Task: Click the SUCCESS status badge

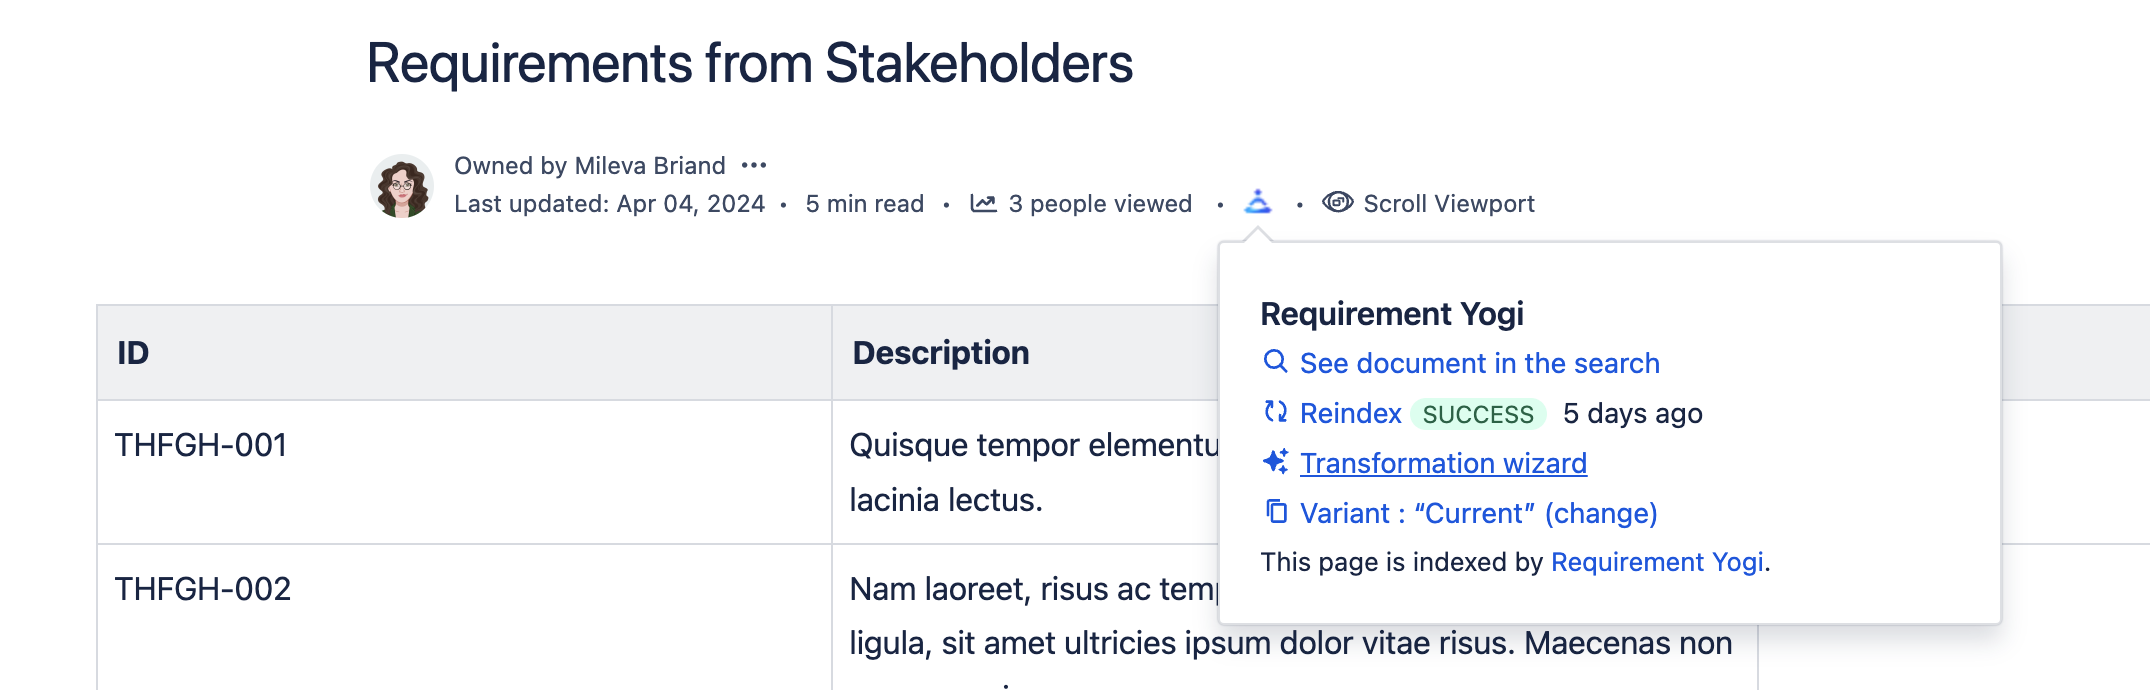Action: pyautogui.click(x=1478, y=414)
